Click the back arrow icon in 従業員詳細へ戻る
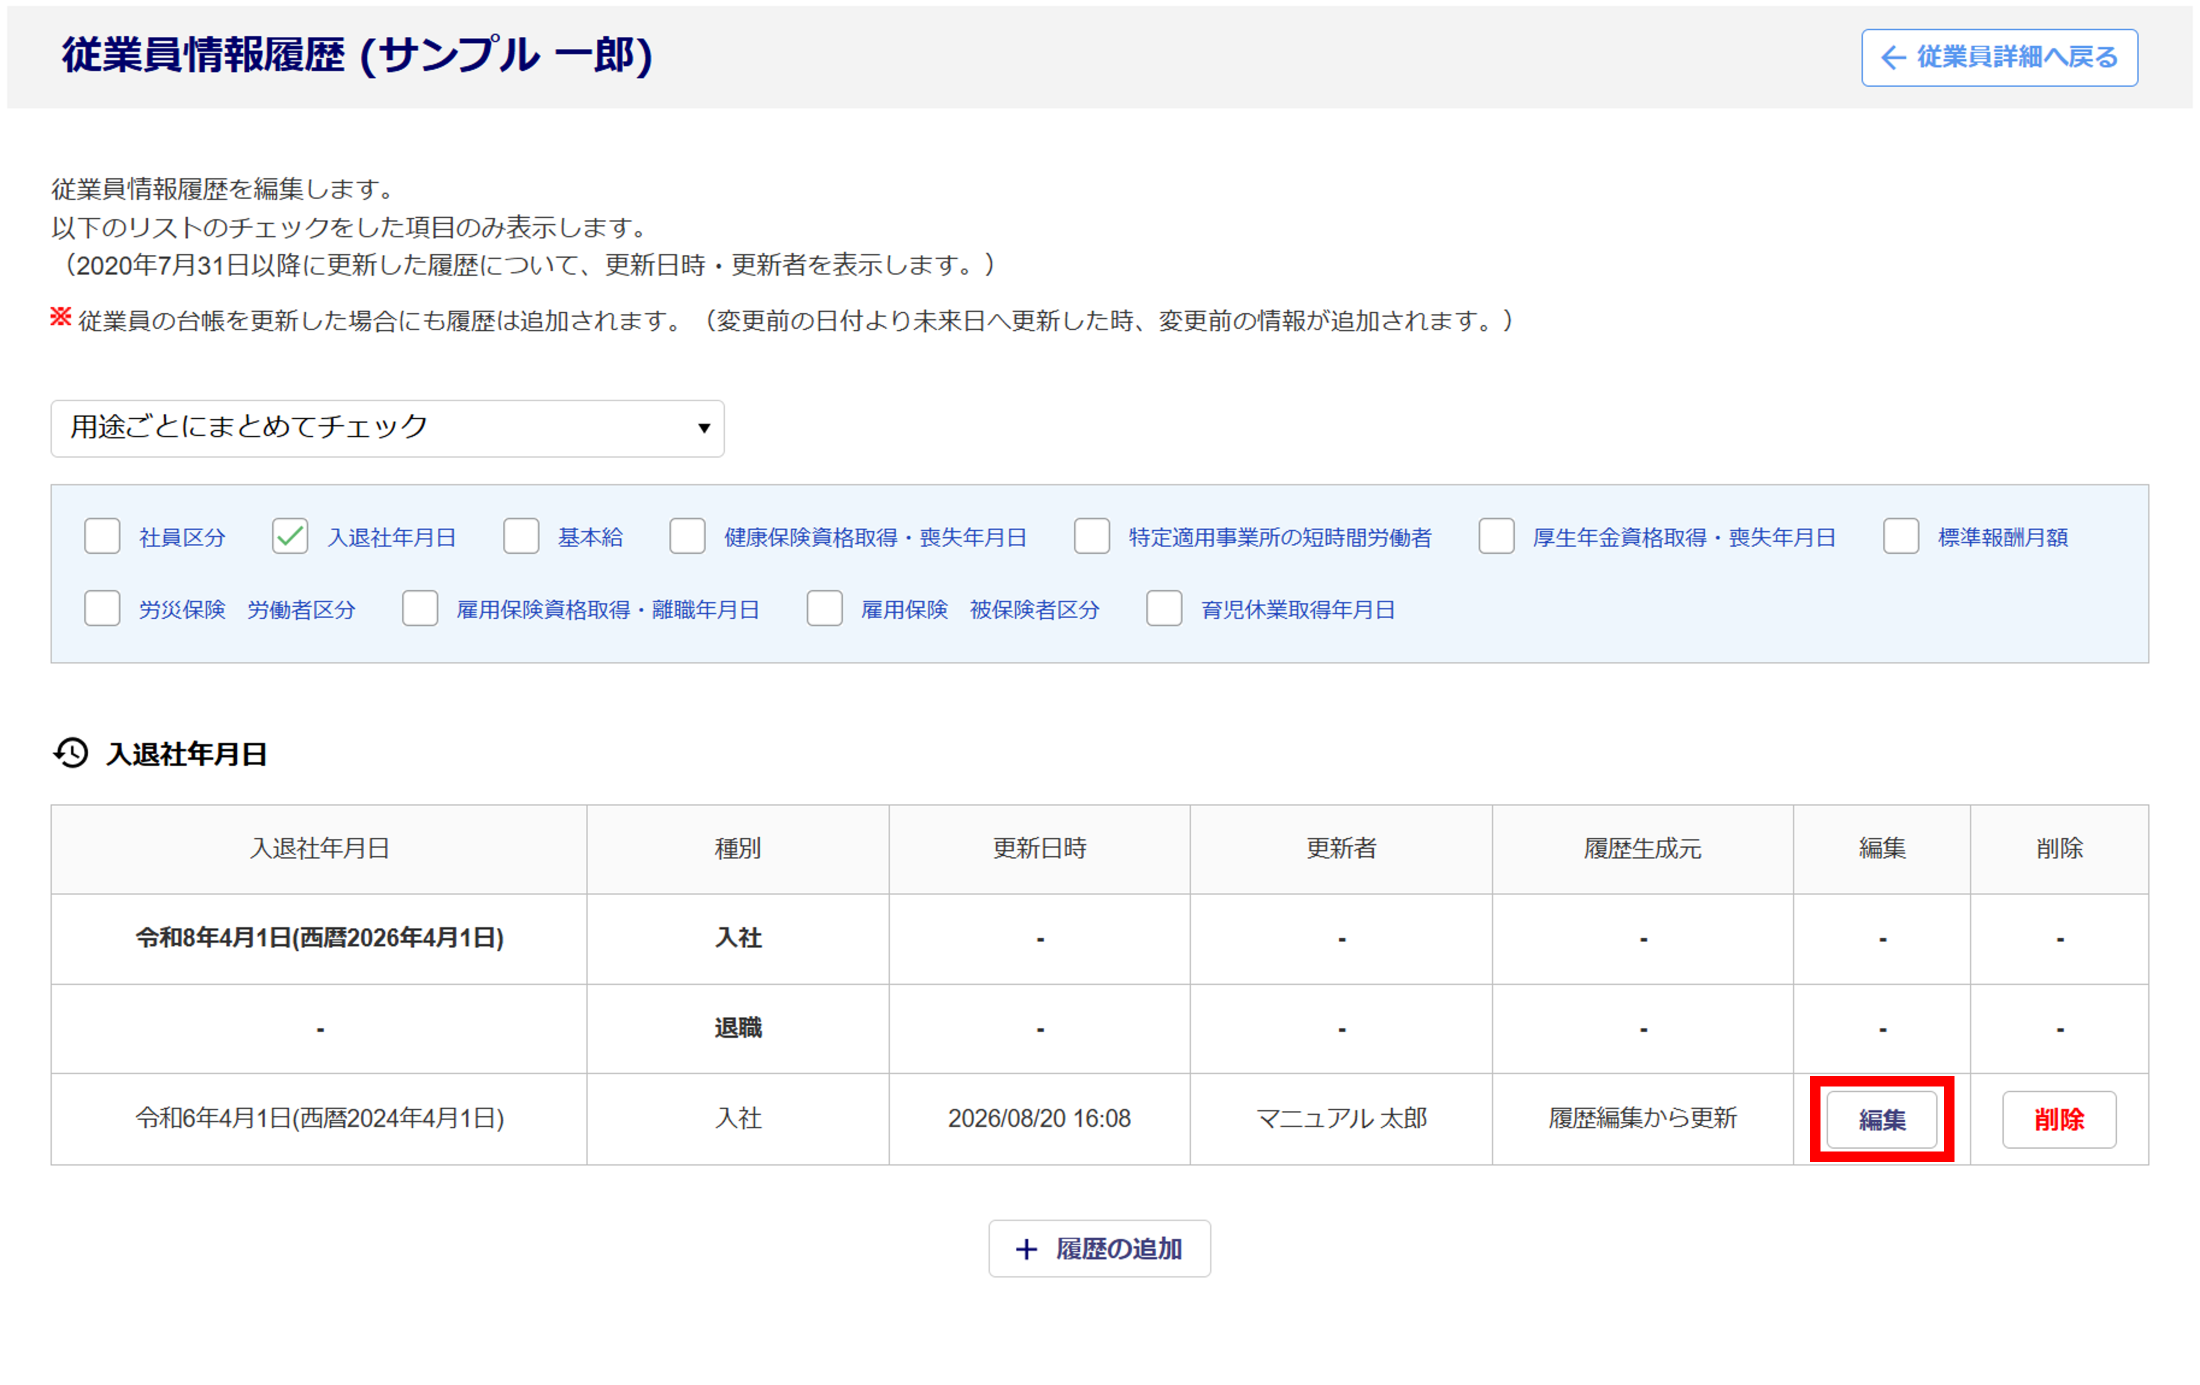The height and width of the screenshot is (1385, 2200). click(x=1892, y=58)
